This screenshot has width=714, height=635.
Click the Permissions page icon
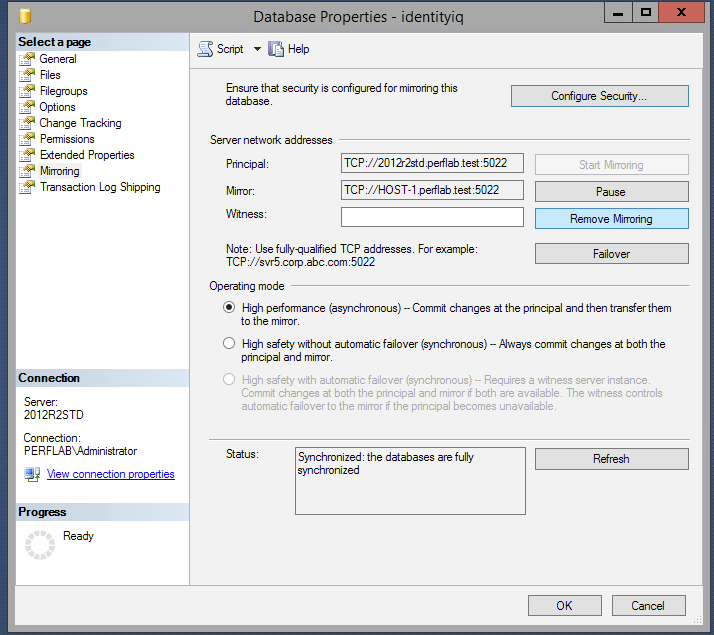[27, 139]
